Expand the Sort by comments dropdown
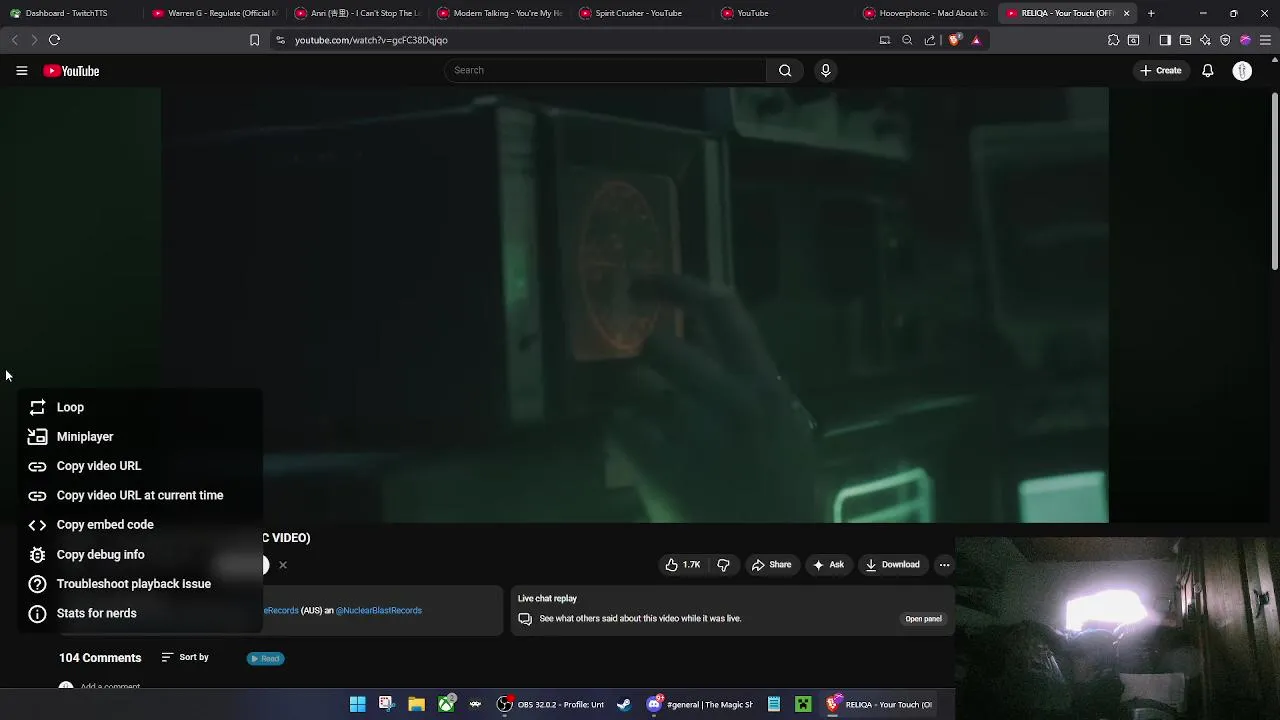 tap(185, 658)
